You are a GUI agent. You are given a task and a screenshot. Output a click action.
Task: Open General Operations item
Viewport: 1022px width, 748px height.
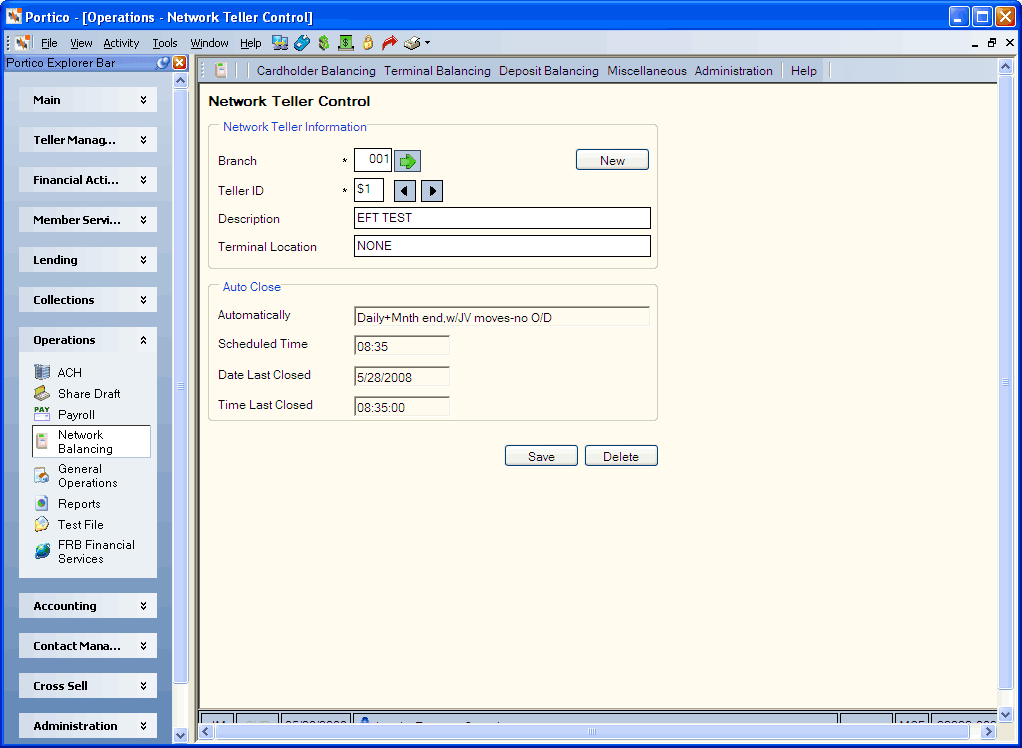pyautogui.click(x=76, y=476)
